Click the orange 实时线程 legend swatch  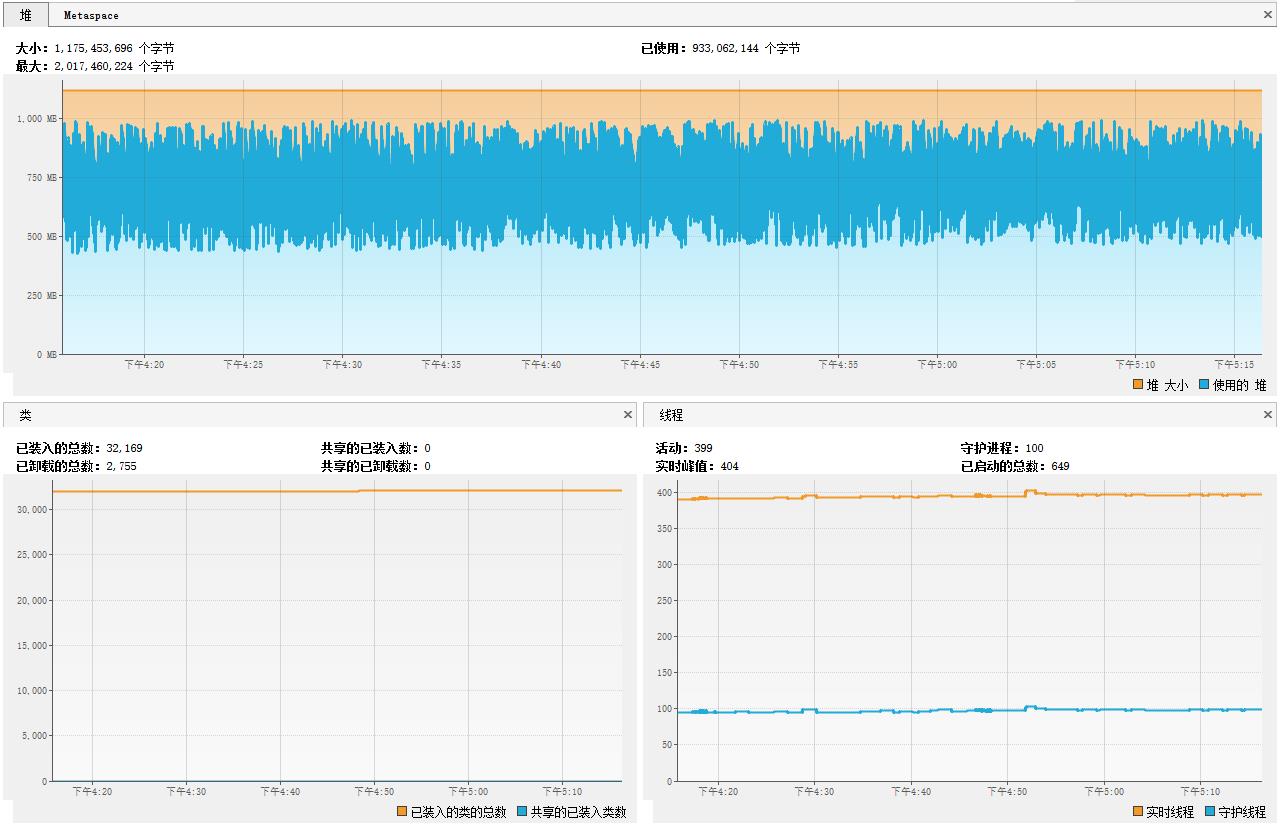point(1138,812)
